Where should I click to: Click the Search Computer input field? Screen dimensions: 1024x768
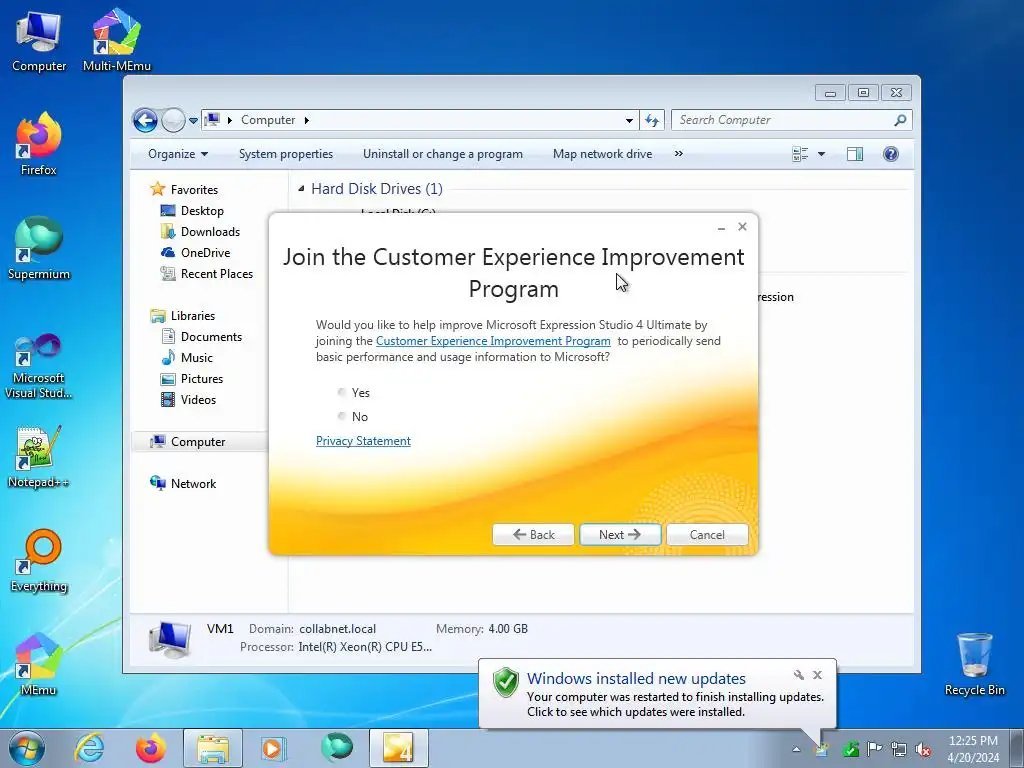click(x=784, y=120)
